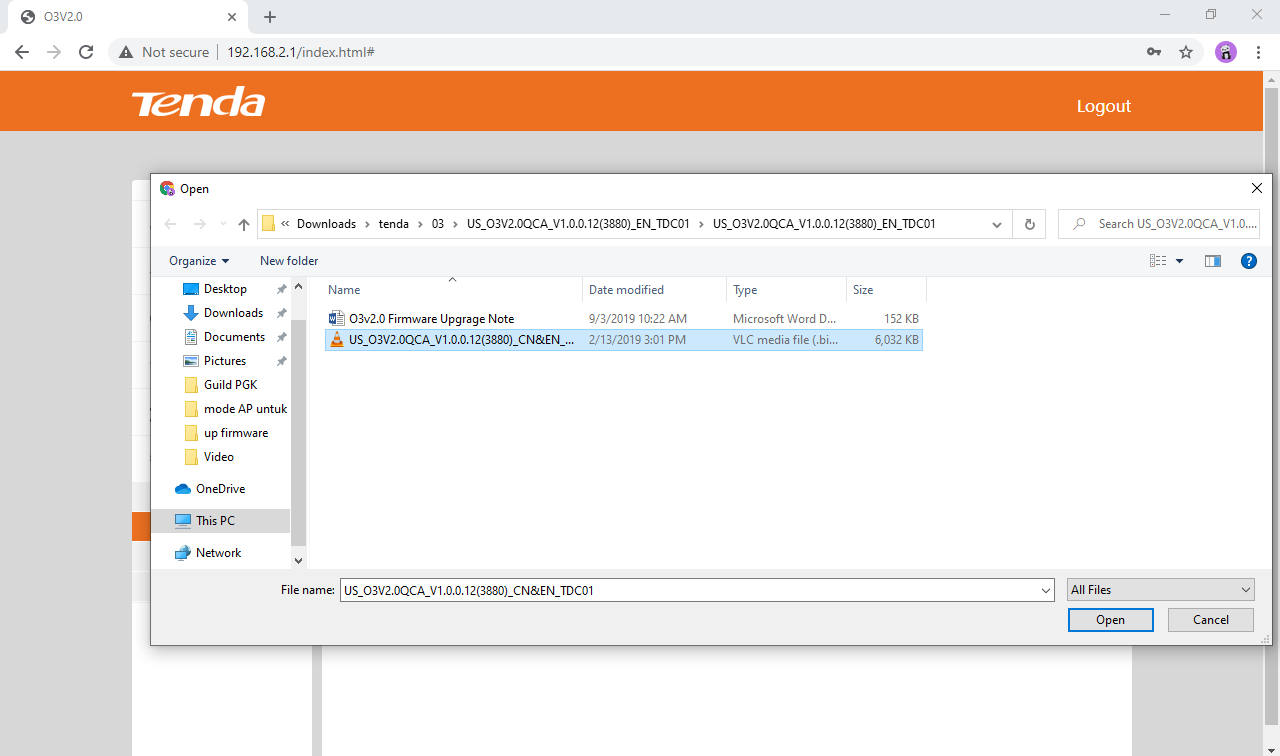Open Documents quick access folder
Screen dimensions: 1280x756
tap(234, 337)
